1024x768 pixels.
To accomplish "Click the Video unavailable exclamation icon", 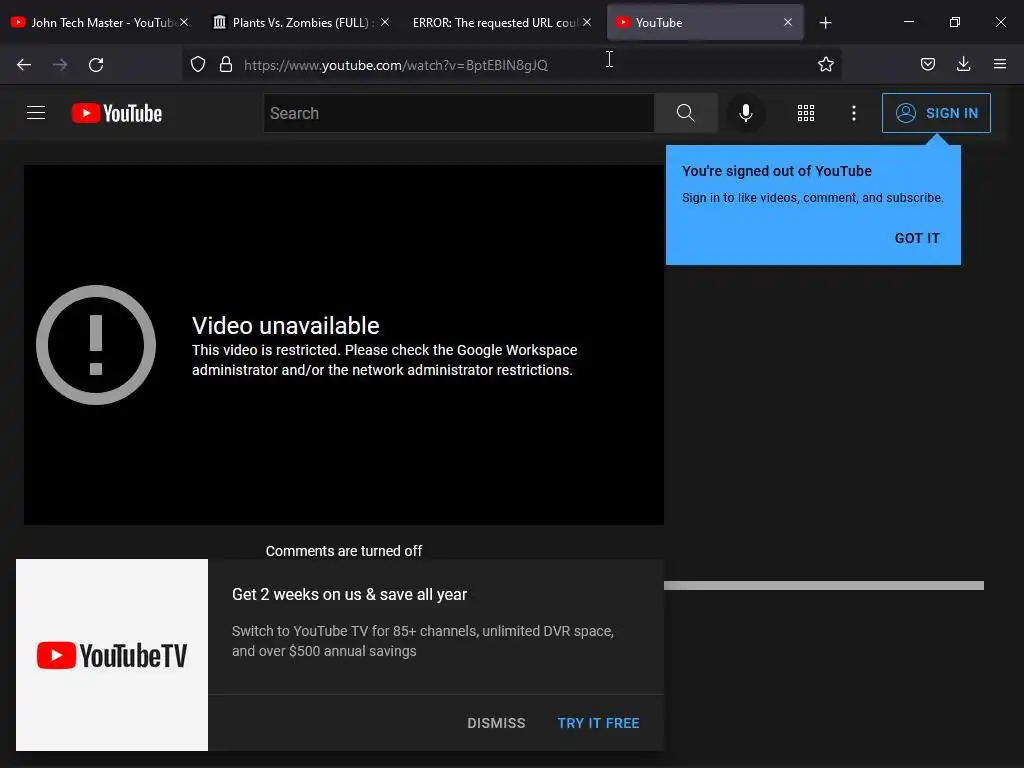I will pyautogui.click(x=96, y=345).
